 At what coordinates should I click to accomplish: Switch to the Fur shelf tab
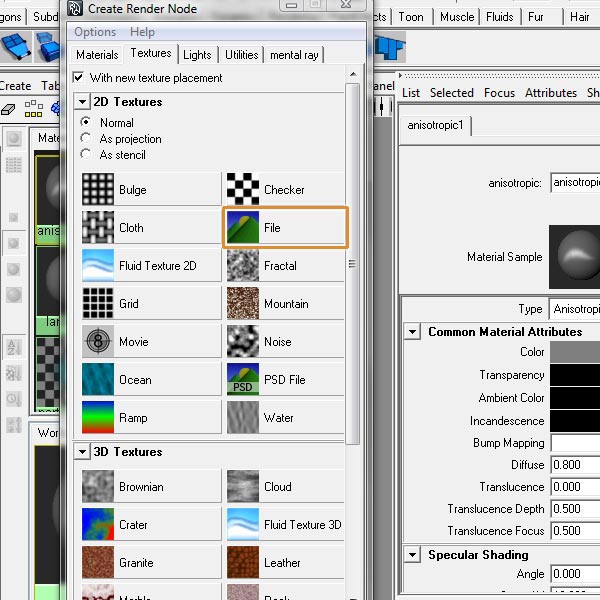pyautogui.click(x=536, y=17)
